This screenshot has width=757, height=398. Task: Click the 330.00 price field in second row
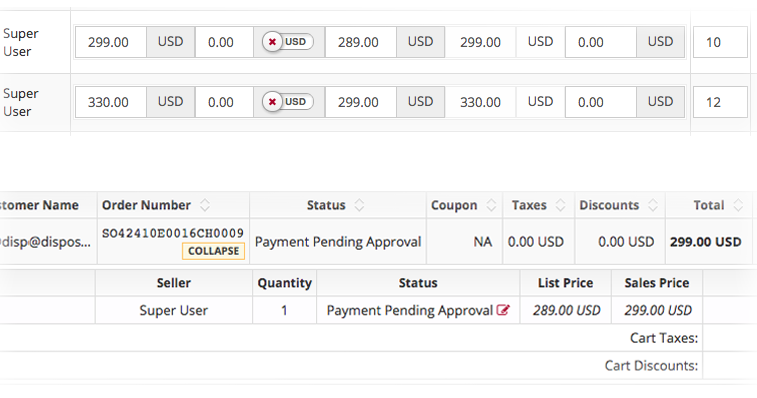[111, 102]
